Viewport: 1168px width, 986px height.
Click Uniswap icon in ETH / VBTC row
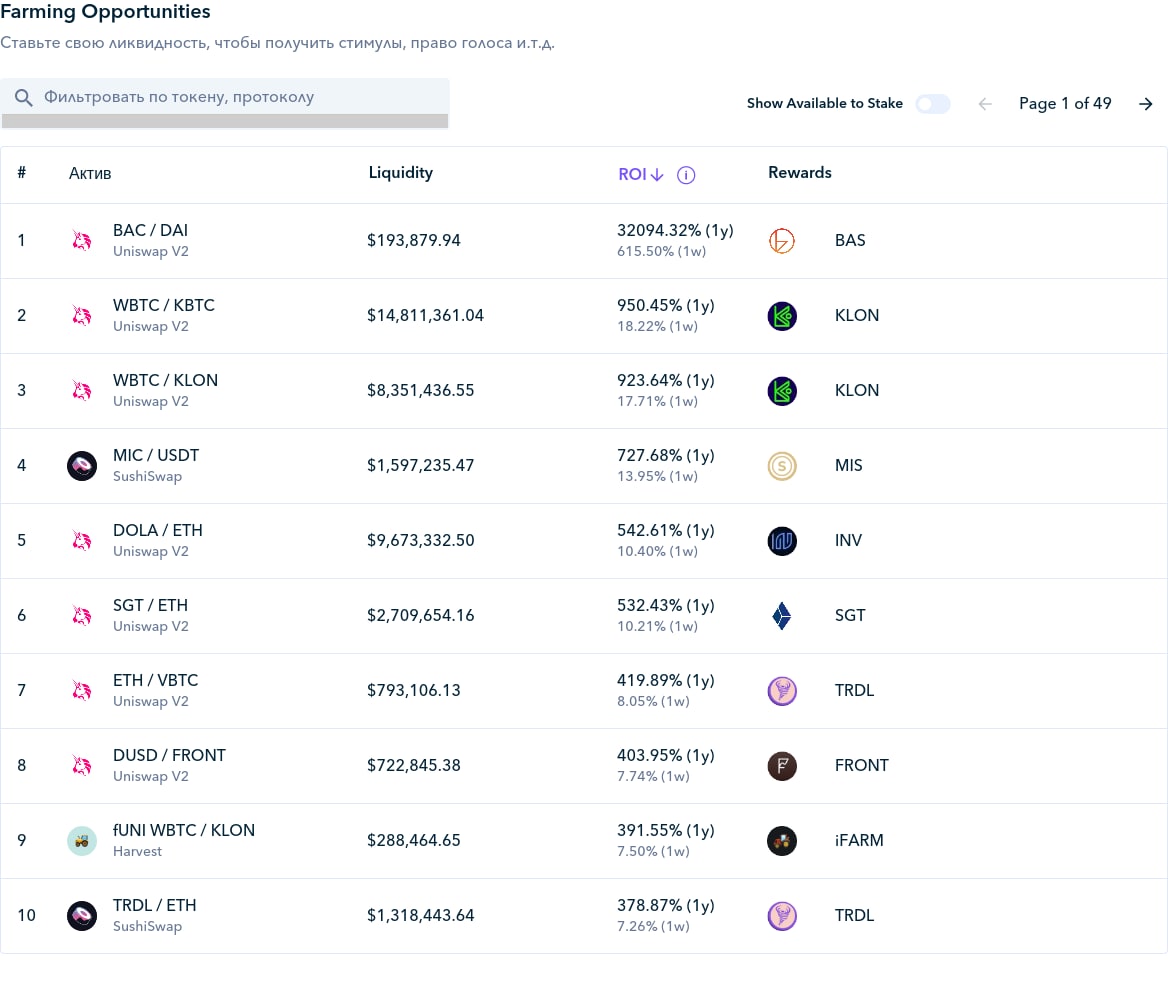pyautogui.click(x=82, y=691)
